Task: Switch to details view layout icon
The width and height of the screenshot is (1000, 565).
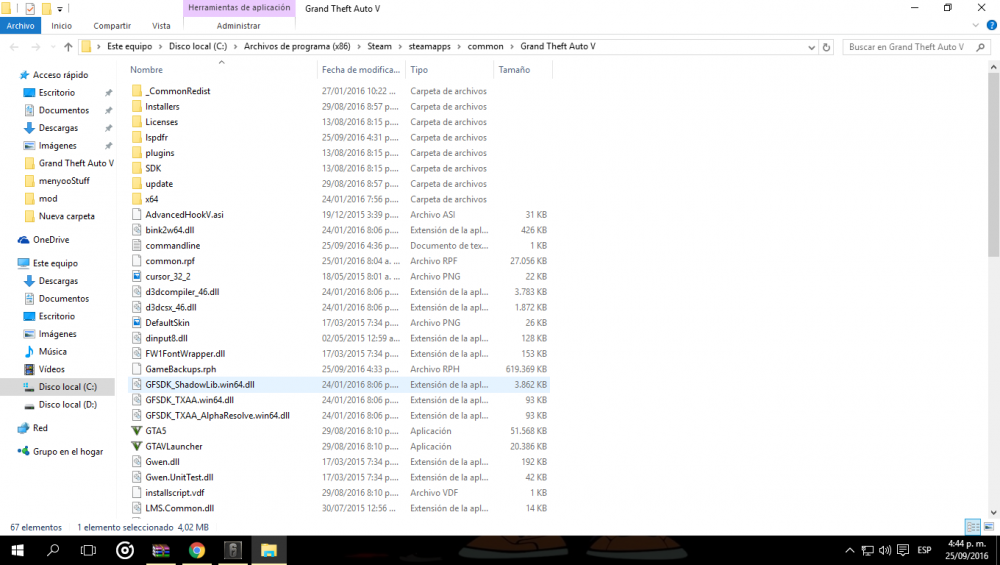Action: click(973, 527)
